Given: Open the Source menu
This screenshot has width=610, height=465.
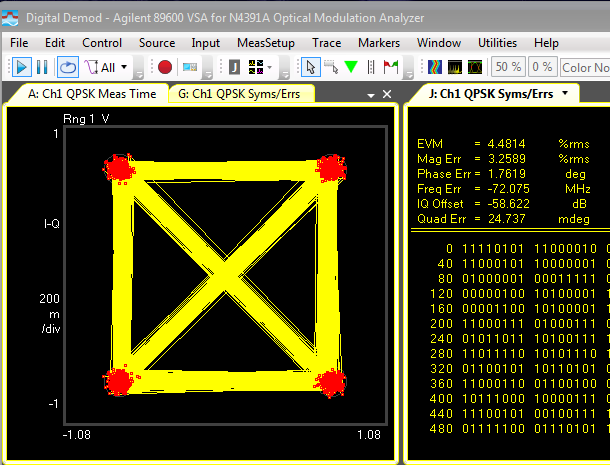Looking at the screenshot, I should pos(157,43).
